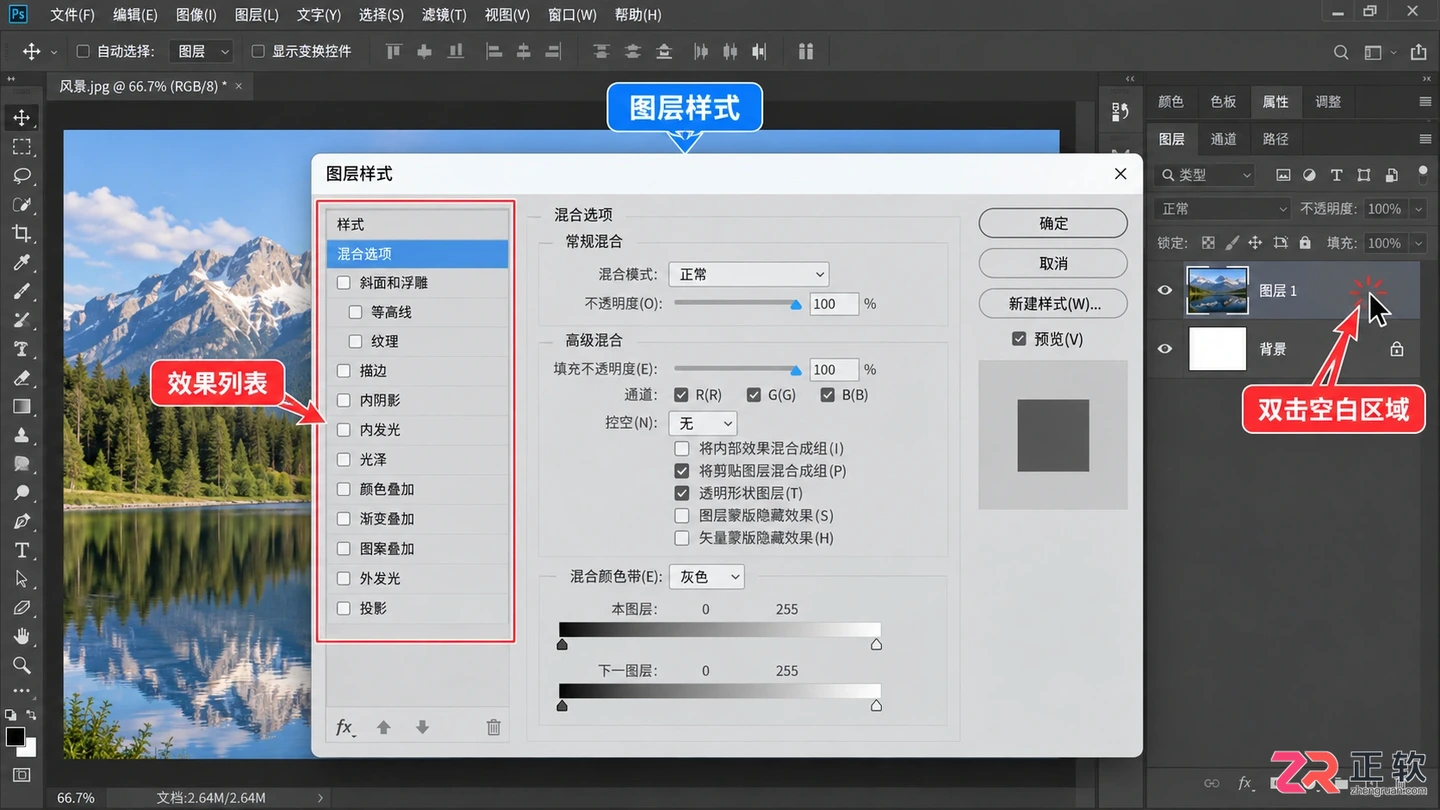
Task: Open the 挖空(N) 无 dropdown
Action: click(702, 423)
